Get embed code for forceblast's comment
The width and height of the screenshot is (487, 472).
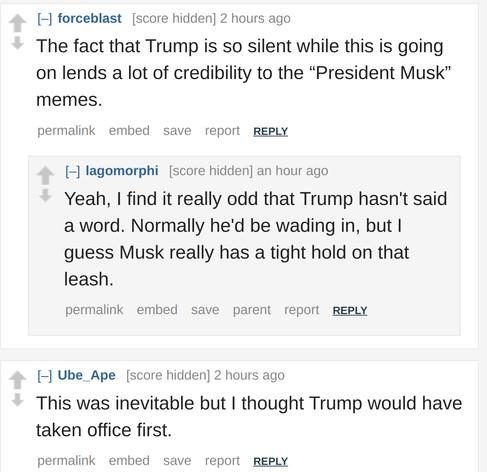pos(129,131)
